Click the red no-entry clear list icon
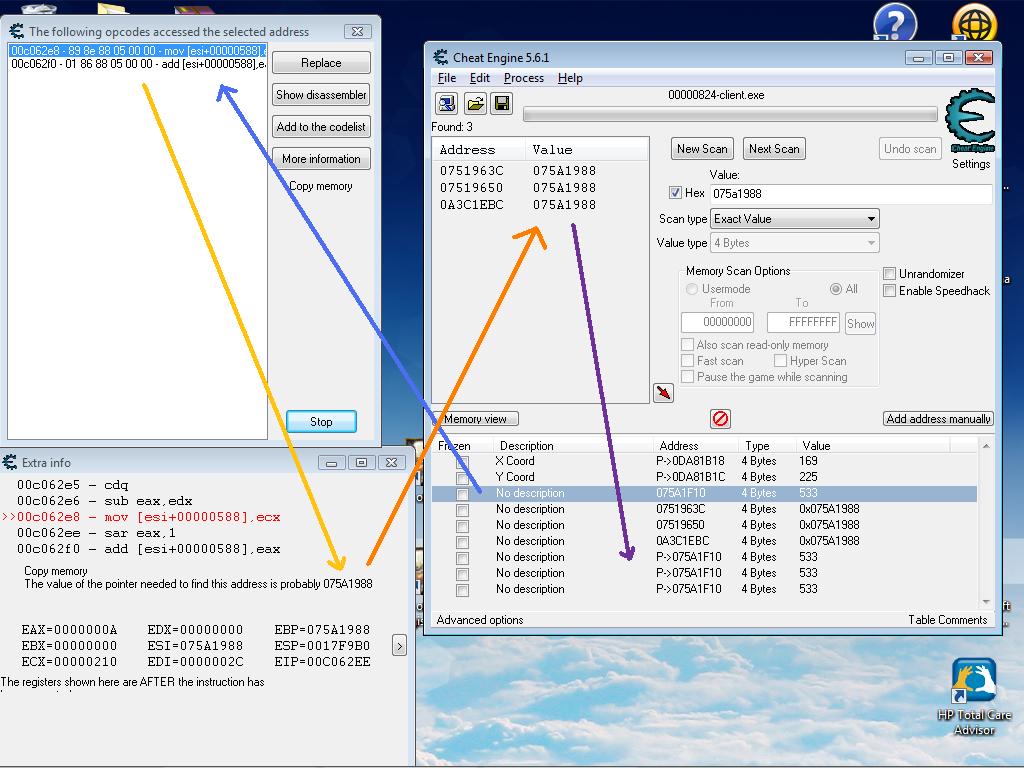 point(720,418)
